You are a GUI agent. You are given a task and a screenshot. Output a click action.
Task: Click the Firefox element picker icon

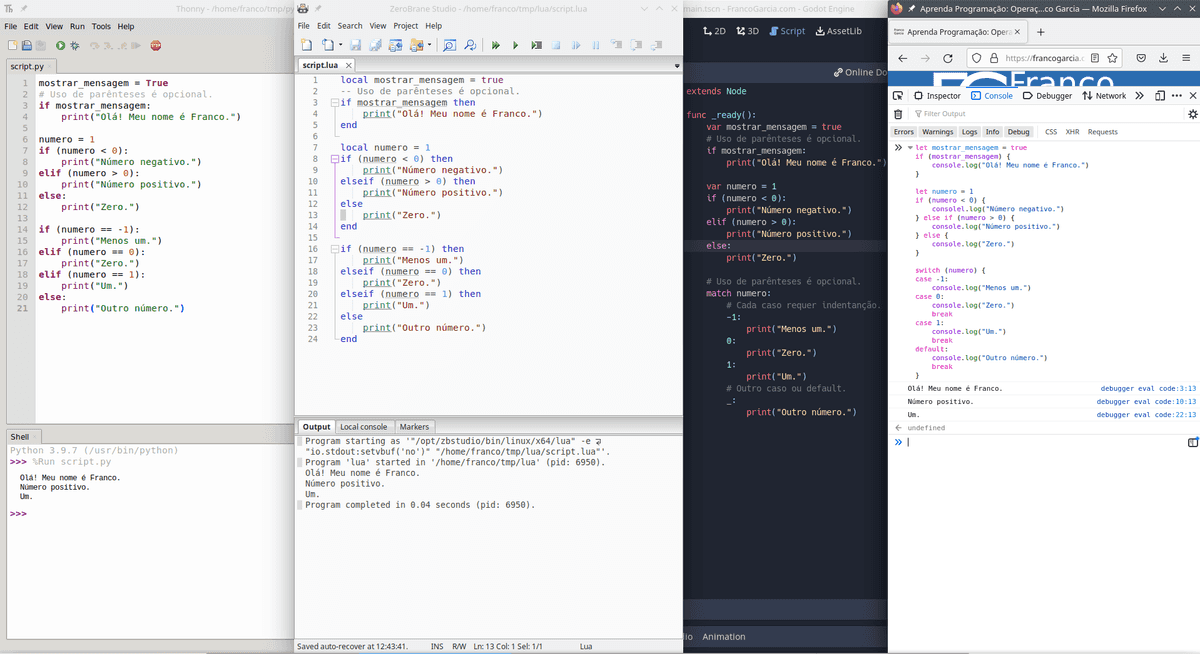pyautogui.click(x=900, y=96)
